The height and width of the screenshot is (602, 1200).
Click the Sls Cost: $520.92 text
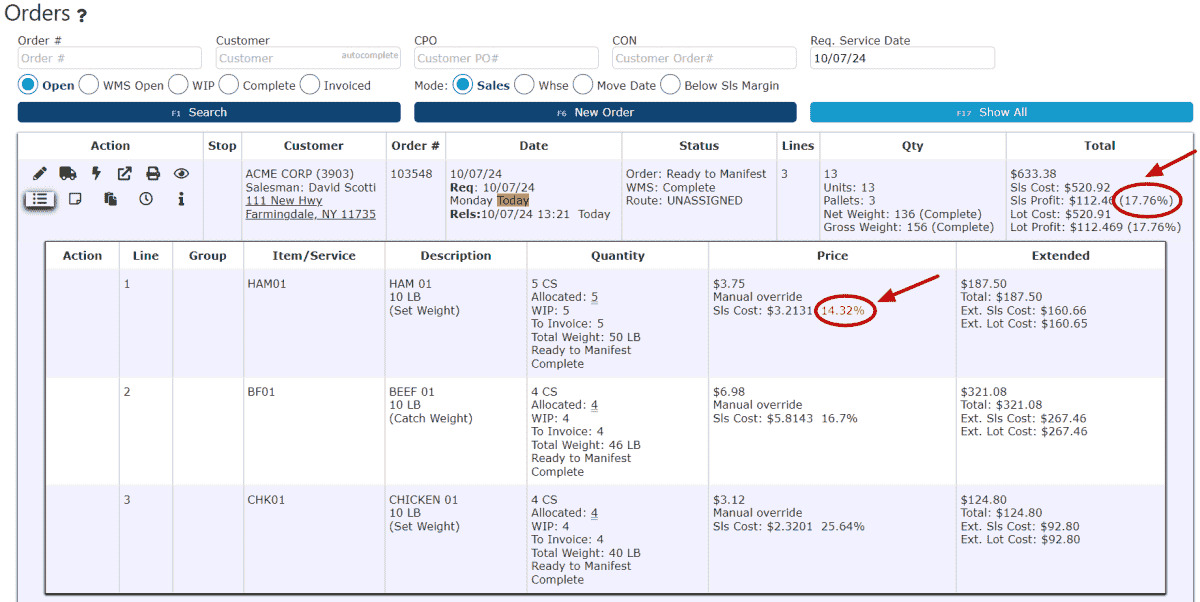tap(1060, 187)
